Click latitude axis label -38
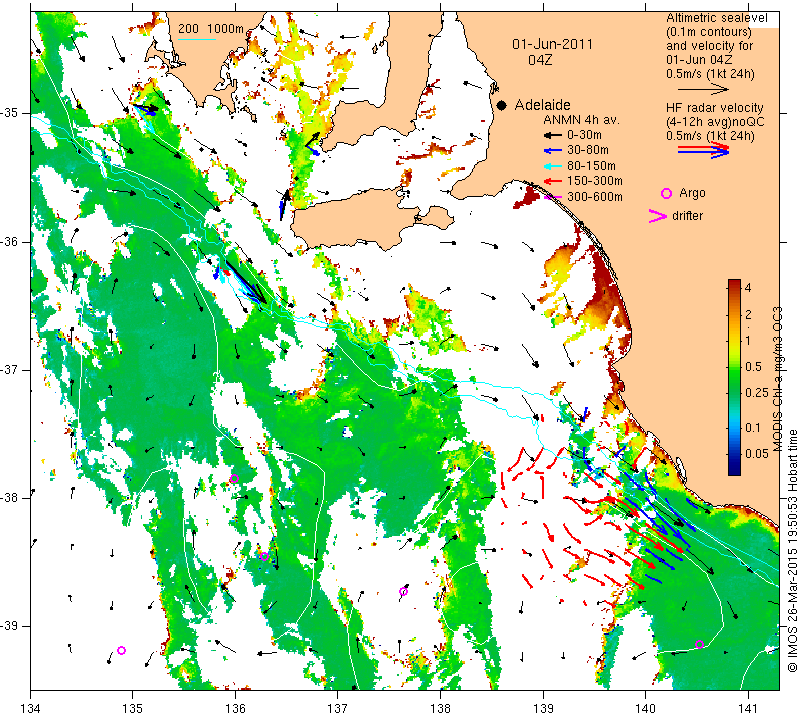Image resolution: width=800 pixels, height=720 pixels. [9, 498]
